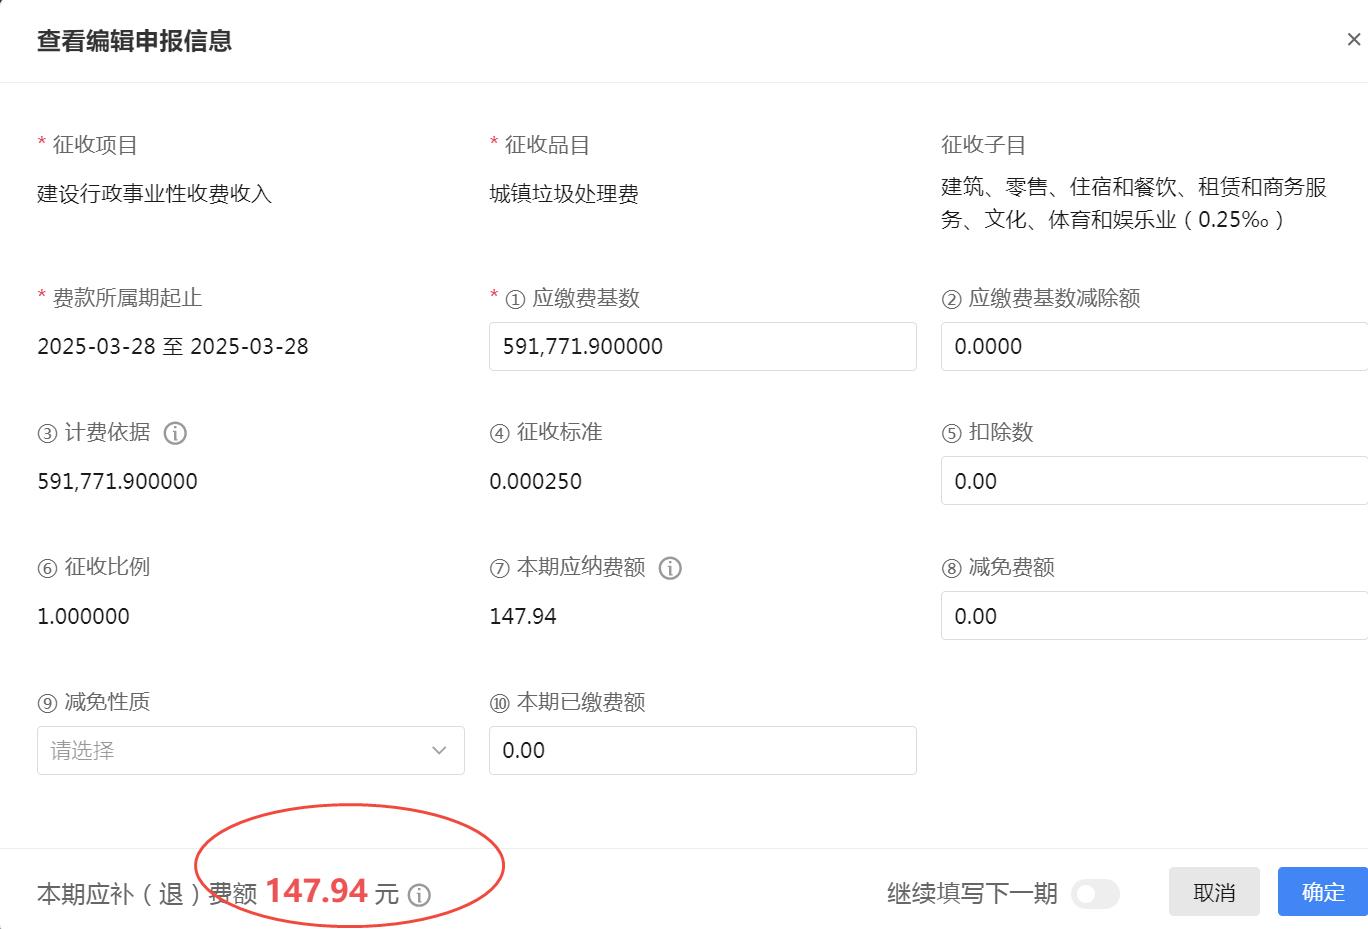Screen dimensions: 1368x929
Task: Select the 减免费额 input field
Action: (x=1153, y=616)
